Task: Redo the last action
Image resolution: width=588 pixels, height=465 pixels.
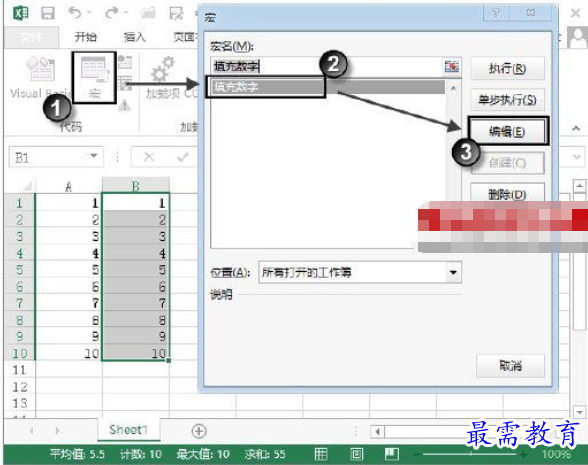Action: [111, 13]
